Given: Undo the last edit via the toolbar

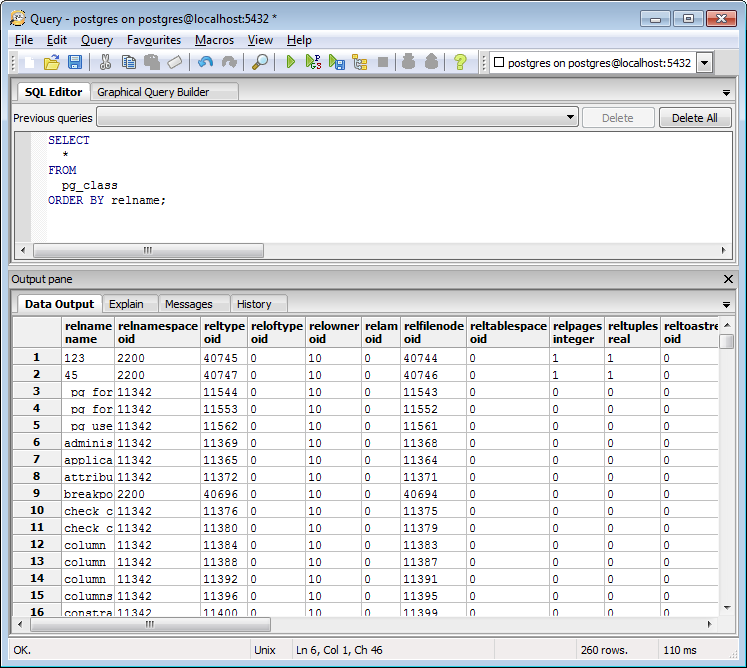Looking at the screenshot, I should (205, 62).
